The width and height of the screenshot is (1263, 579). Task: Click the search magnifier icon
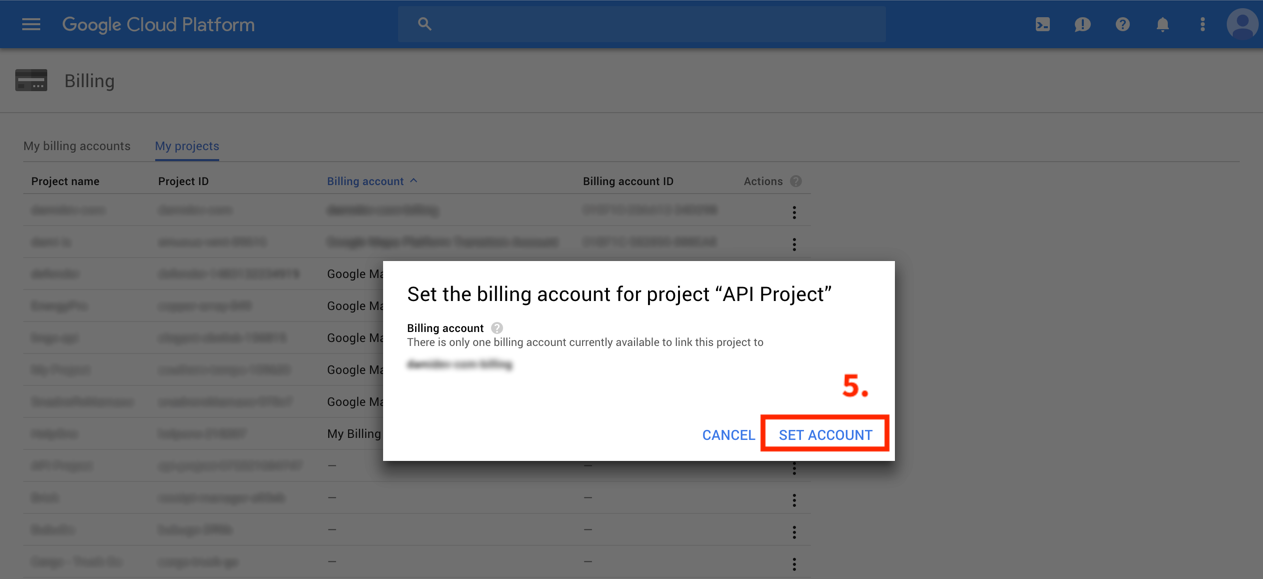[424, 23]
